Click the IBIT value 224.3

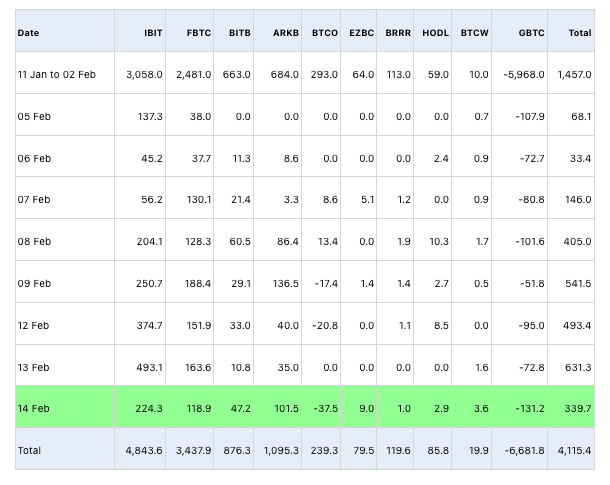pos(149,408)
